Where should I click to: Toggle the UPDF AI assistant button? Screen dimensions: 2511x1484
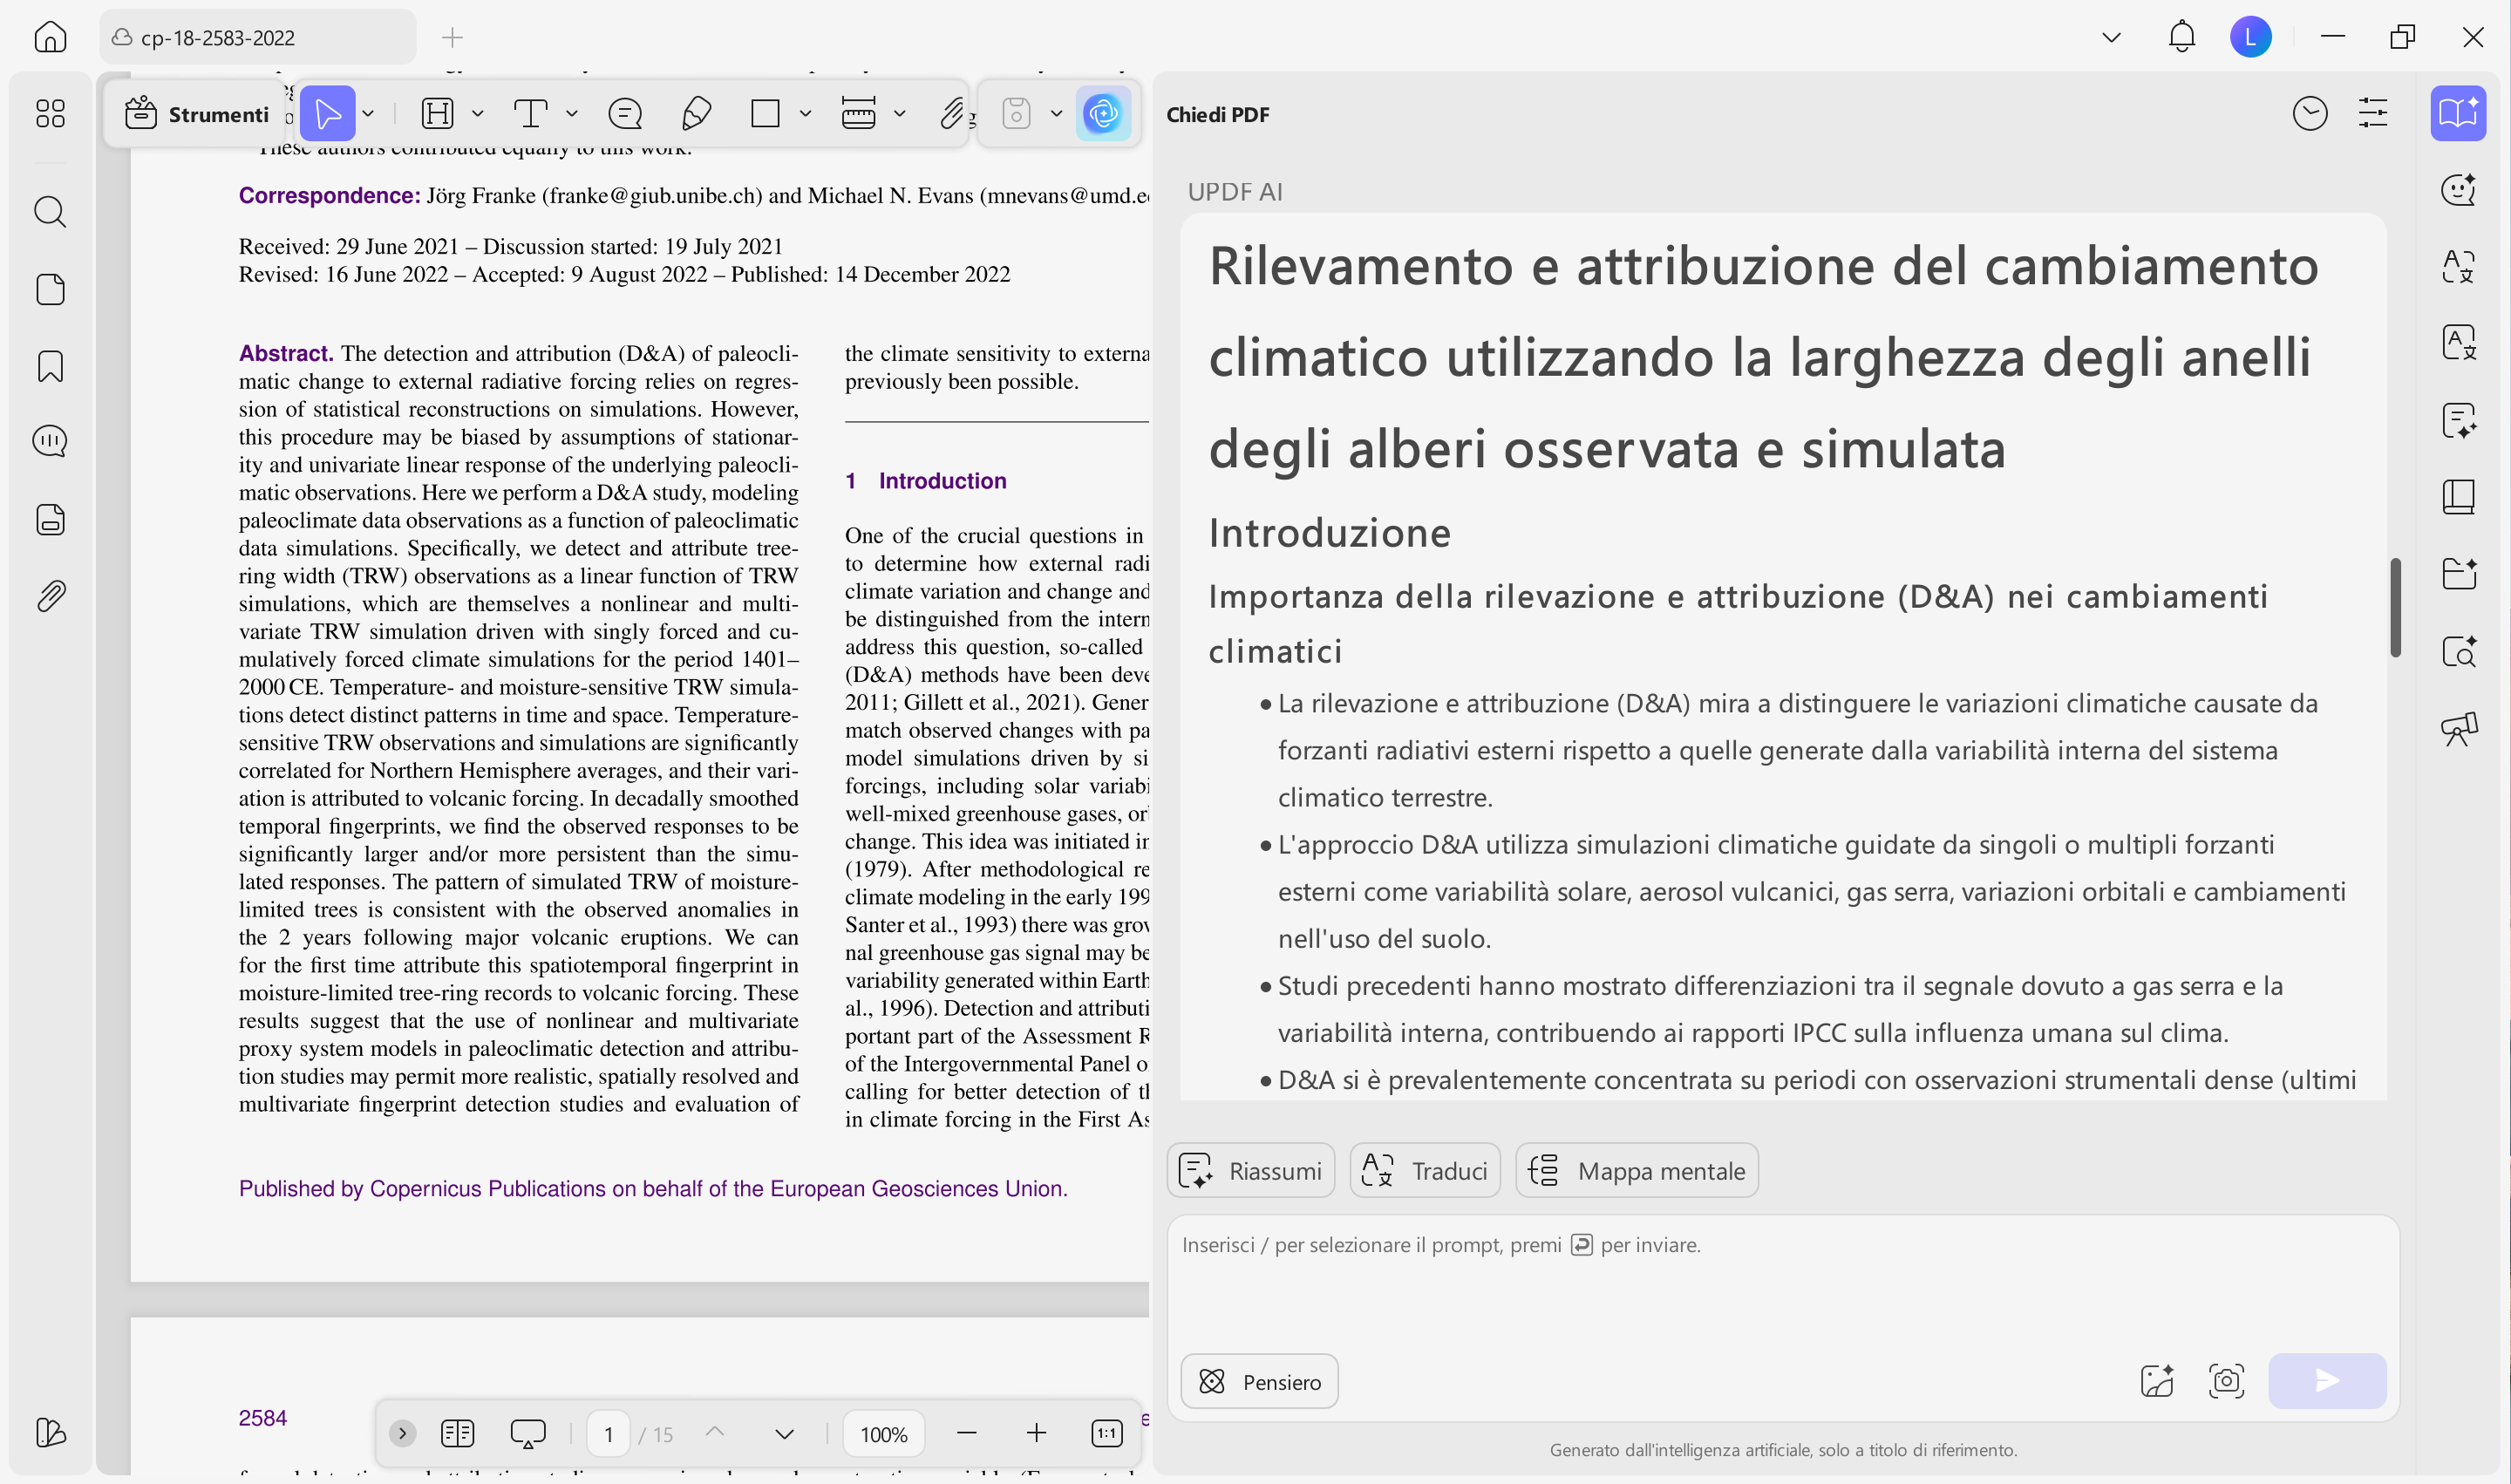tap(1103, 114)
